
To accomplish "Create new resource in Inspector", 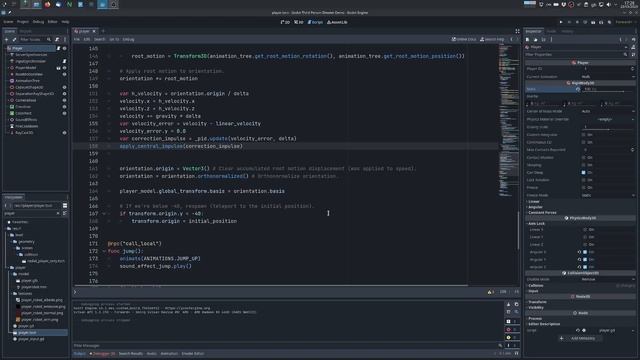I will (x=528, y=40).
